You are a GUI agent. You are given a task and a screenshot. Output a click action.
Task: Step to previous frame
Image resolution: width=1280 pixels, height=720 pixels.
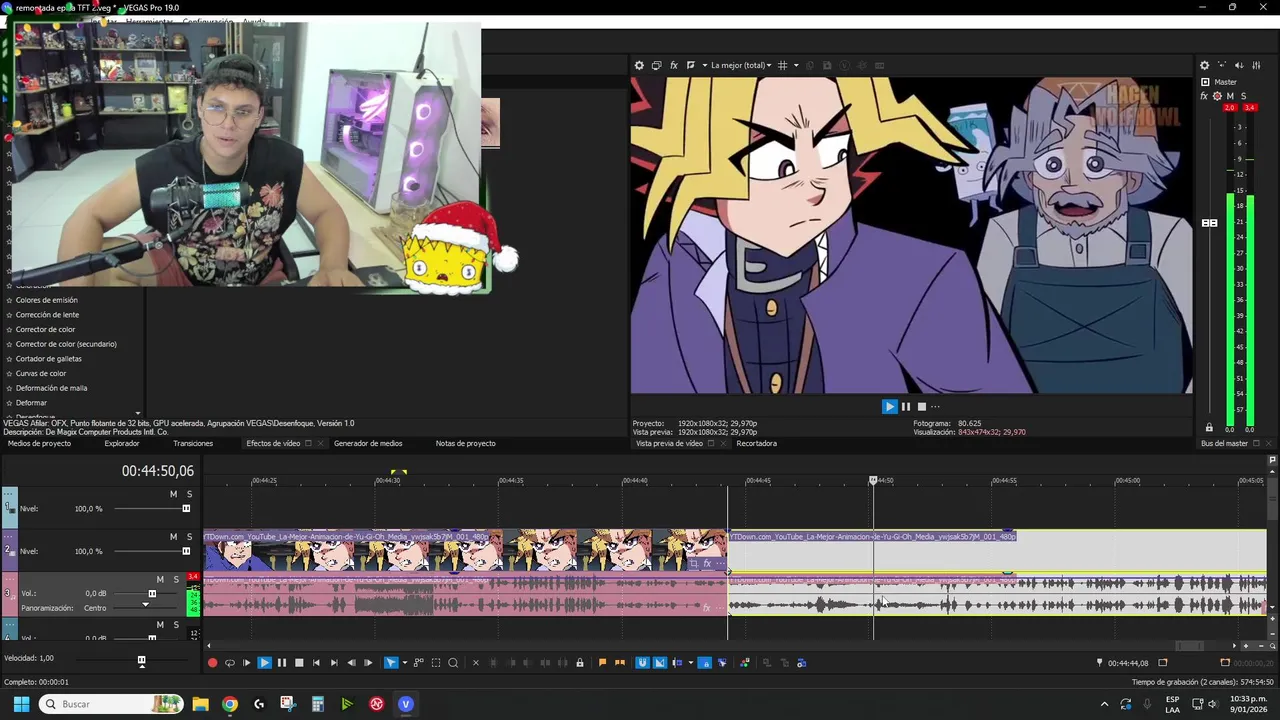point(351,662)
